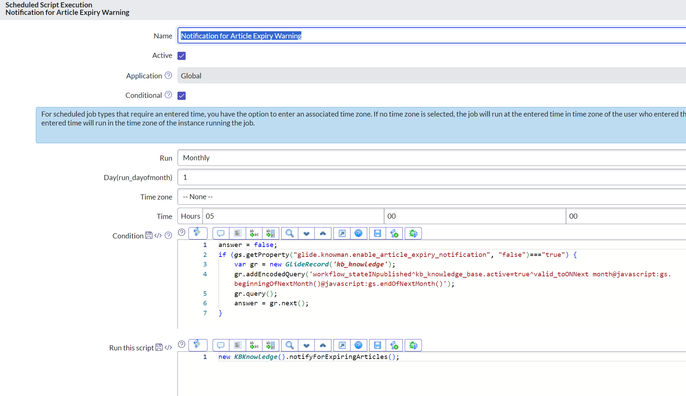Image resolution: width=686 pixels, height=396 pixels.
Task: Open Day(run_dayofmonth) dropdown
Action: coord(431,177)
